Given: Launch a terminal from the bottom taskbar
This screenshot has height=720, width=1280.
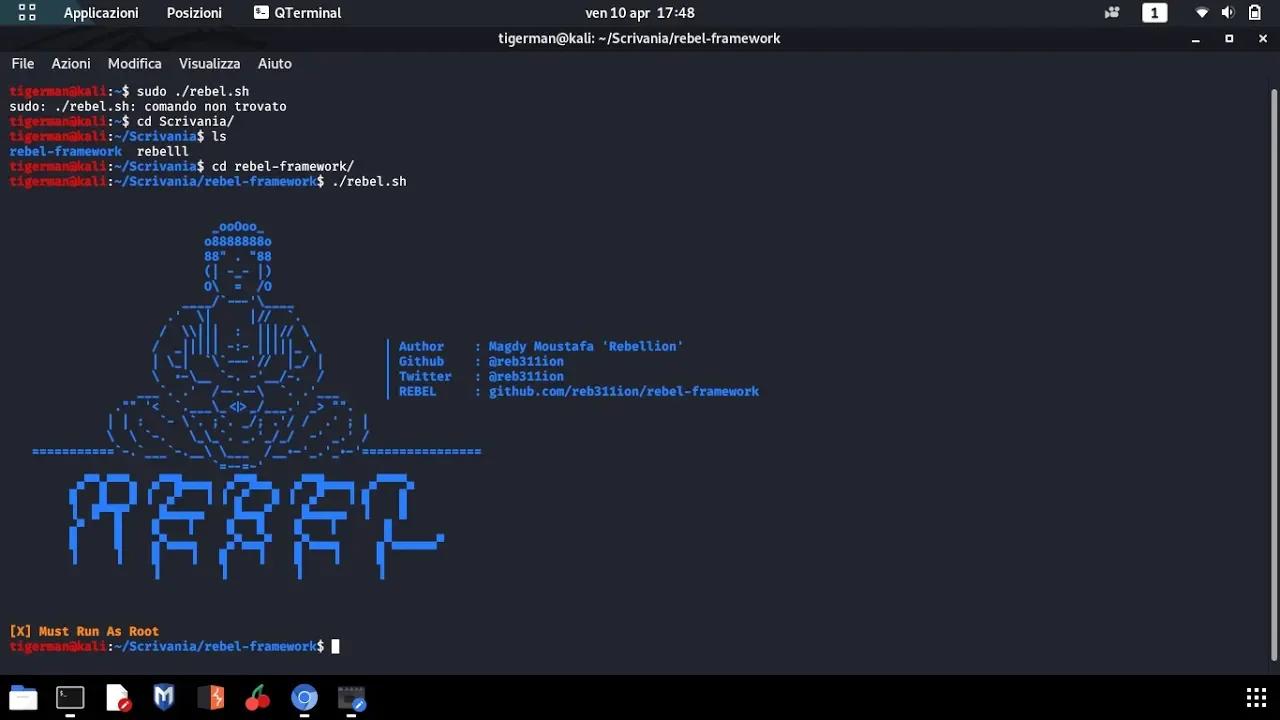Looking at the screenshot, I should click(69, 697).
